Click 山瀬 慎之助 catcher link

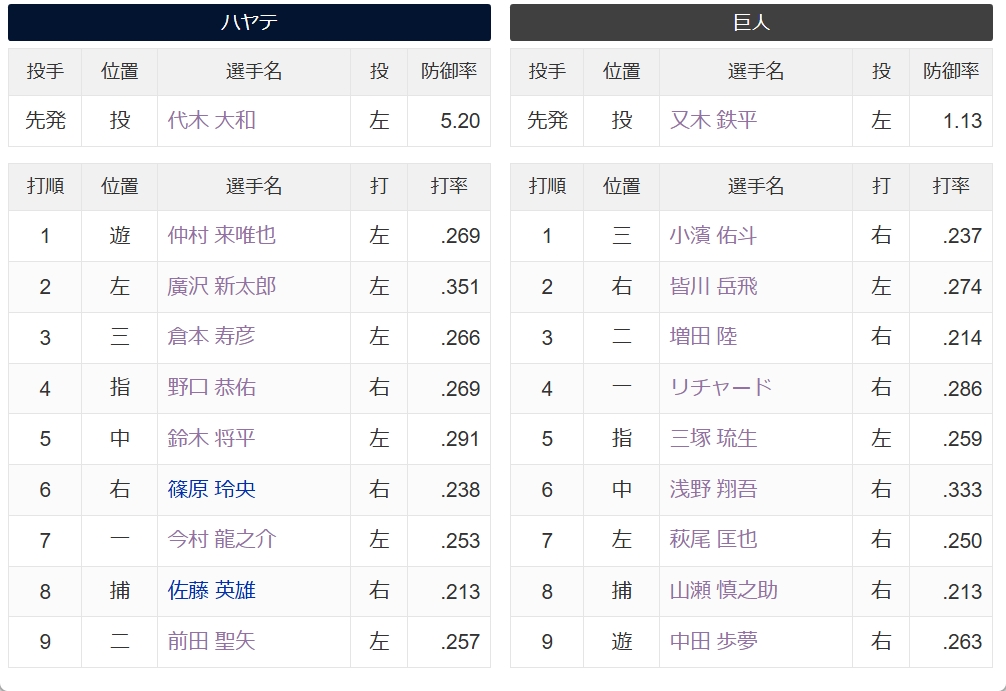pyautogui.click(x=724, y=590)
